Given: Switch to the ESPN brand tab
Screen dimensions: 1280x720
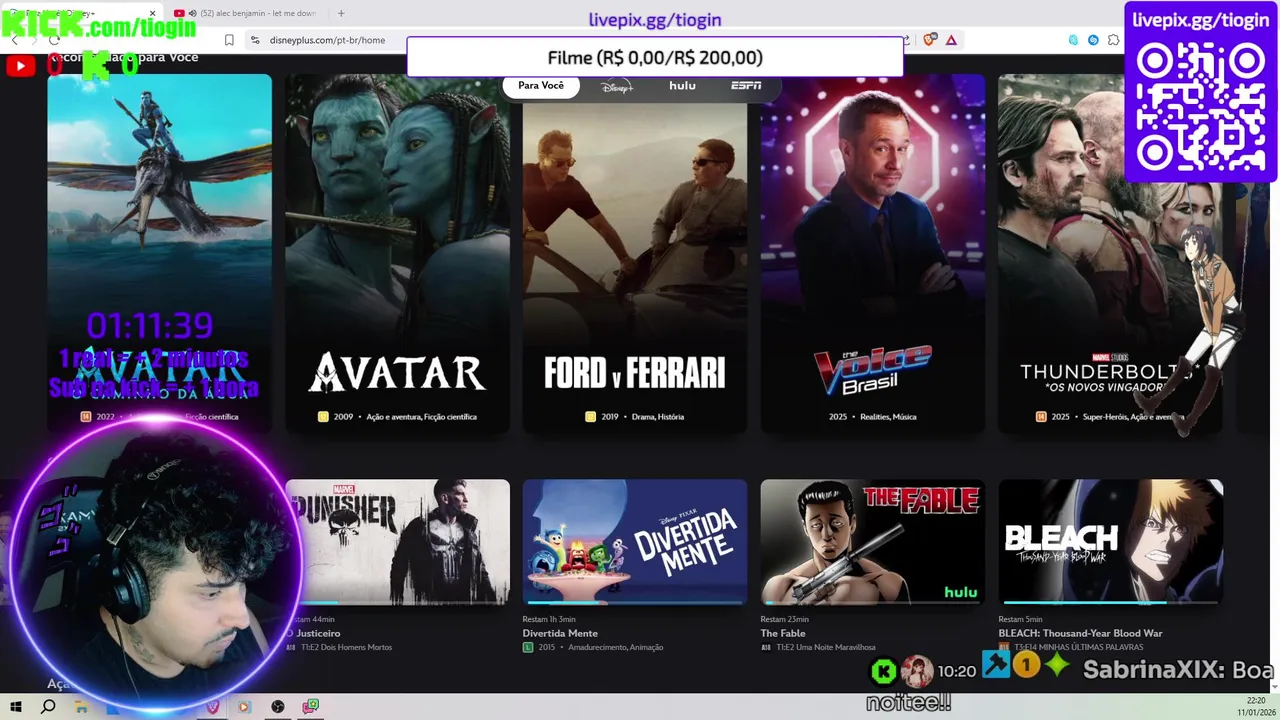Looking at the screenshot, I should tap(746, 86).
